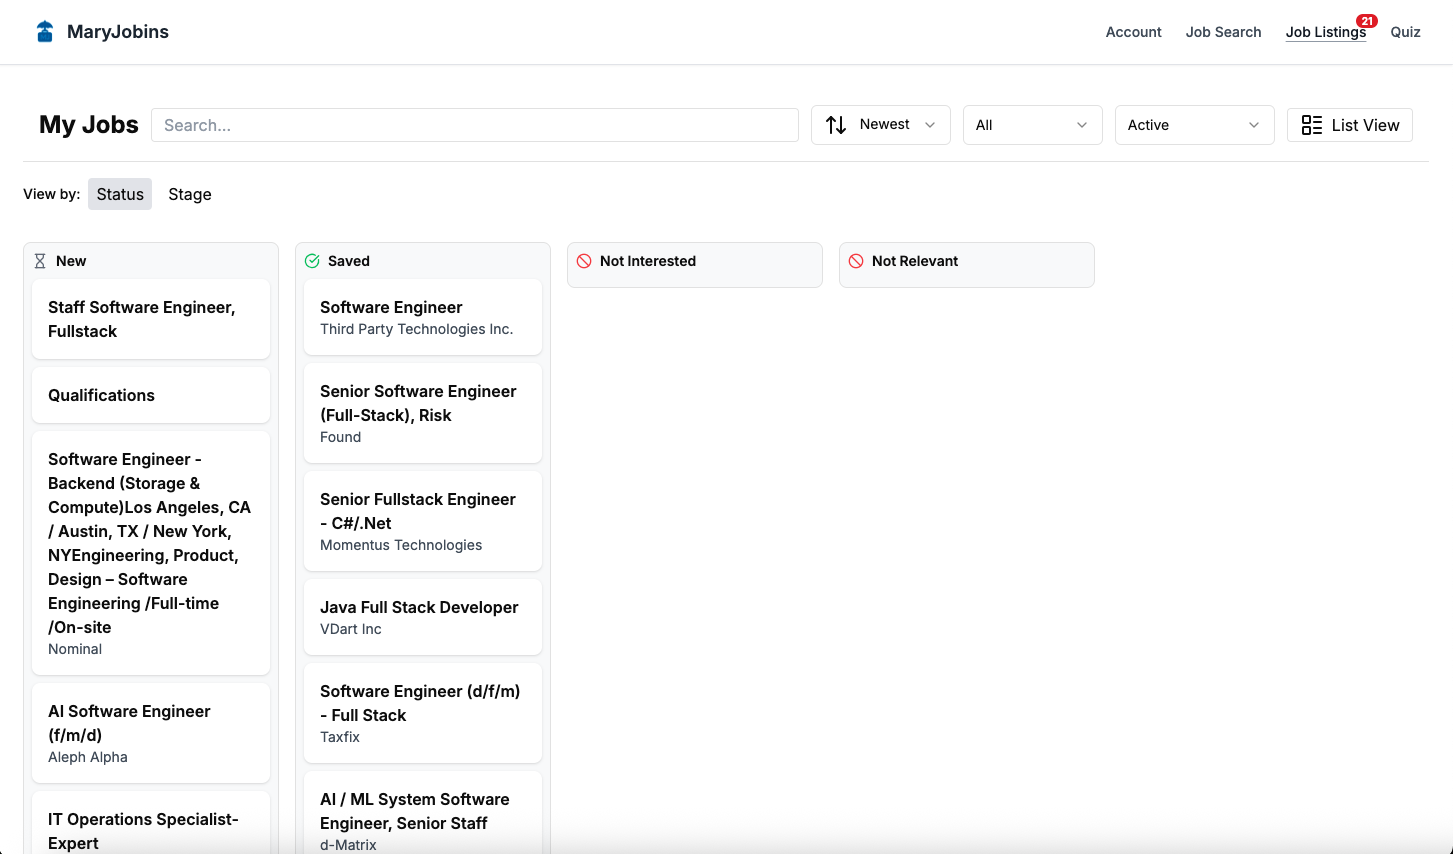Open the Quiz page
Screen dimensions: 1453x854
coord(1406,32)
